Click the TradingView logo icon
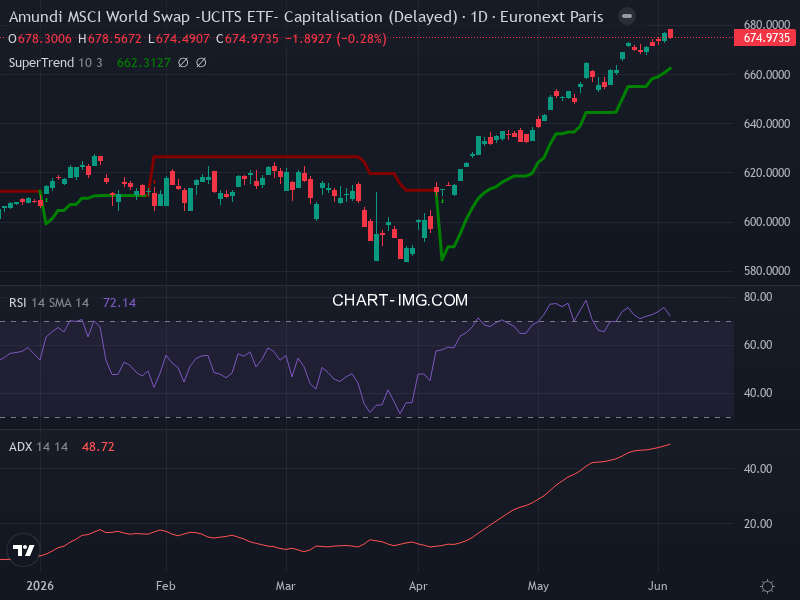The image size is (800, 600). 23,550
